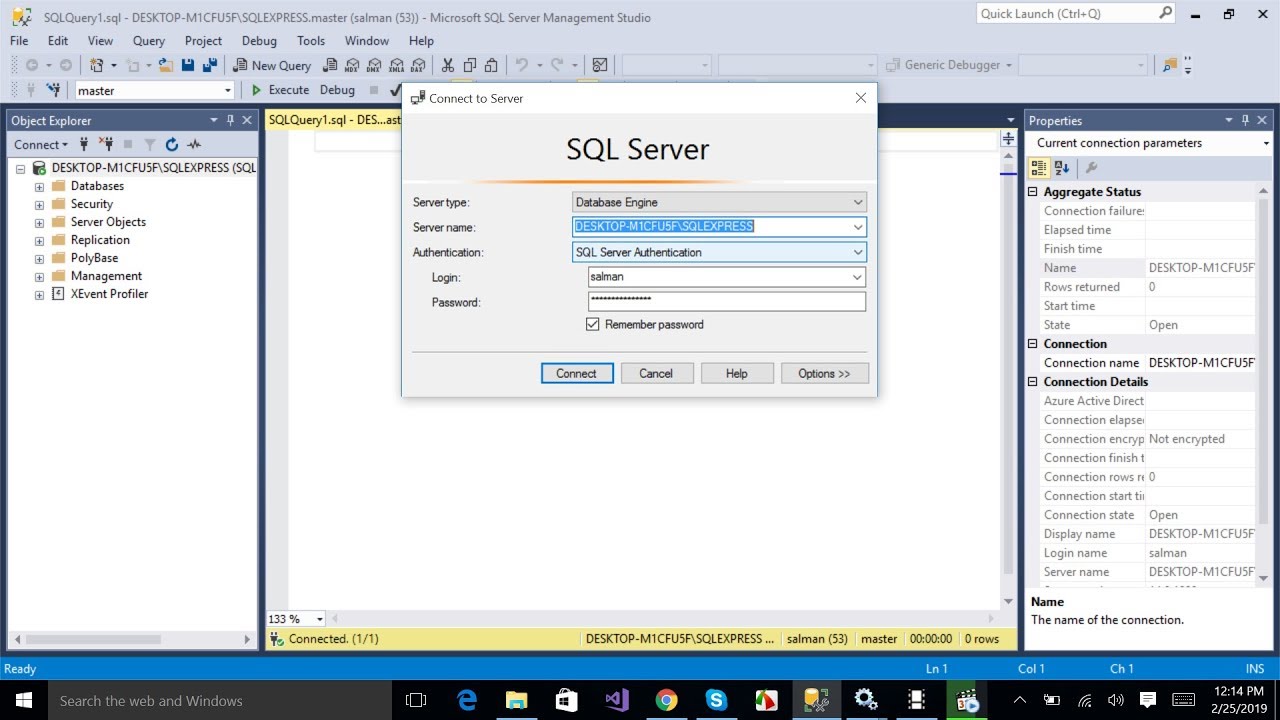Select the SQLQuery1.sql document tab

pos(334,120)
